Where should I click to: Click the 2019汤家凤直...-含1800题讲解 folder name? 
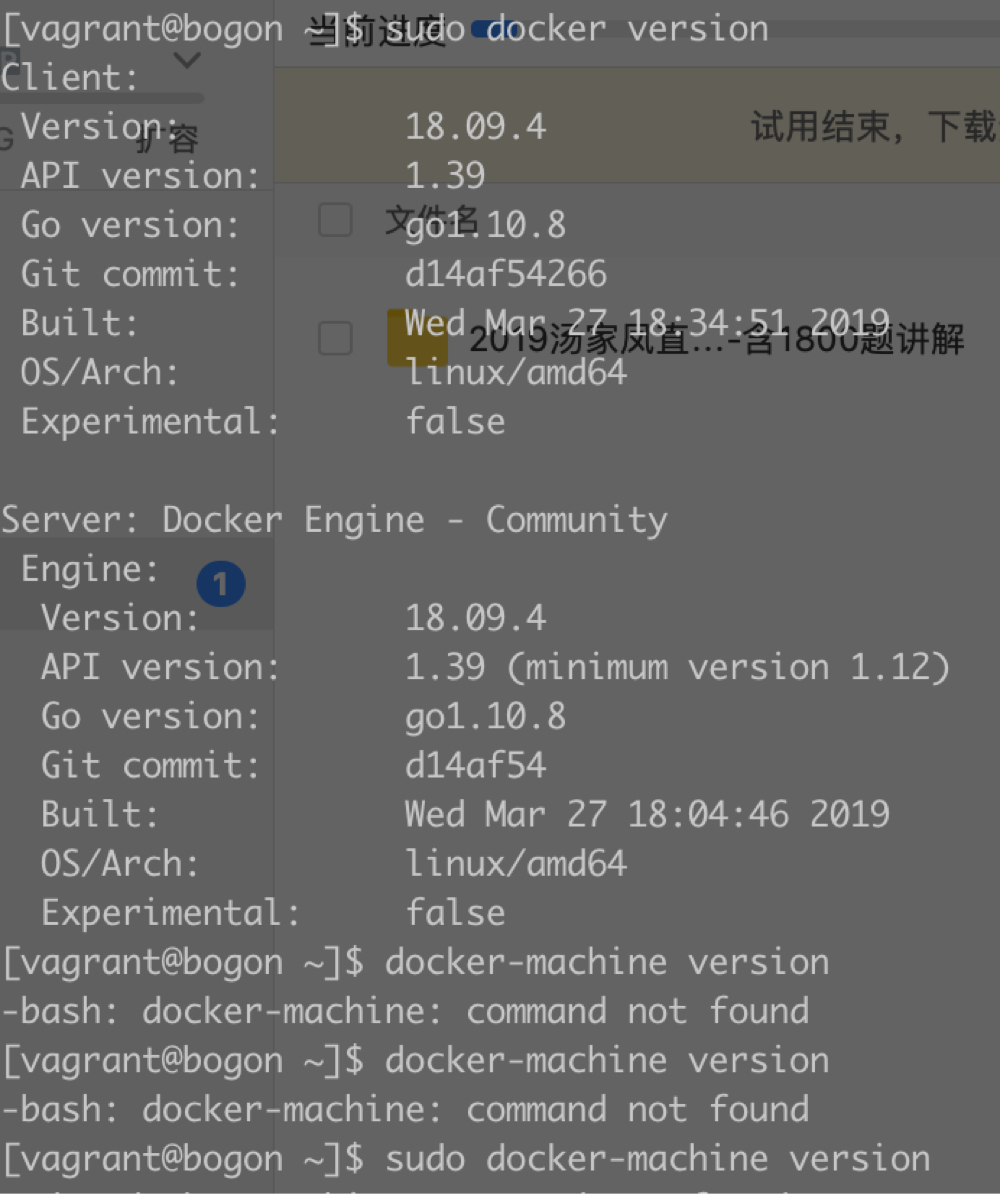coord(716,341)
